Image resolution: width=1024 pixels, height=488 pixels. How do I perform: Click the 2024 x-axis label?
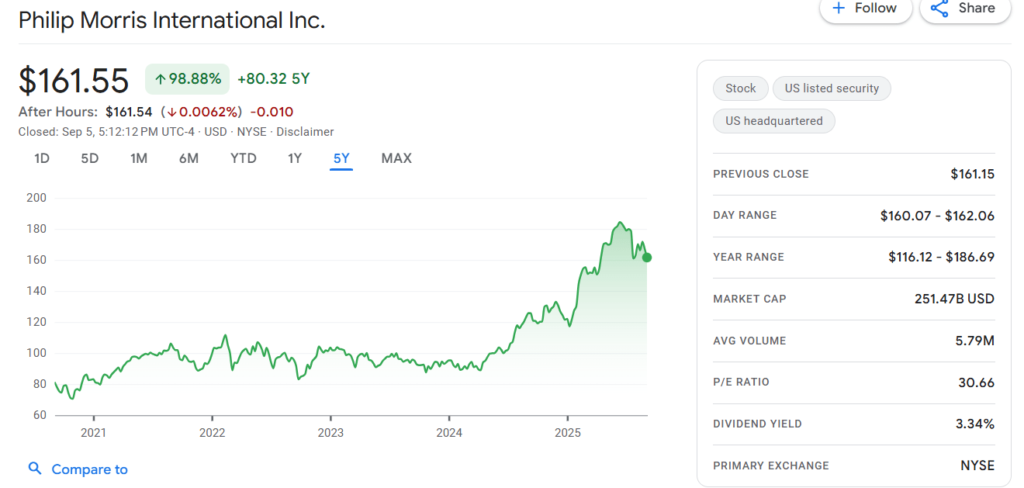[449, 432]
